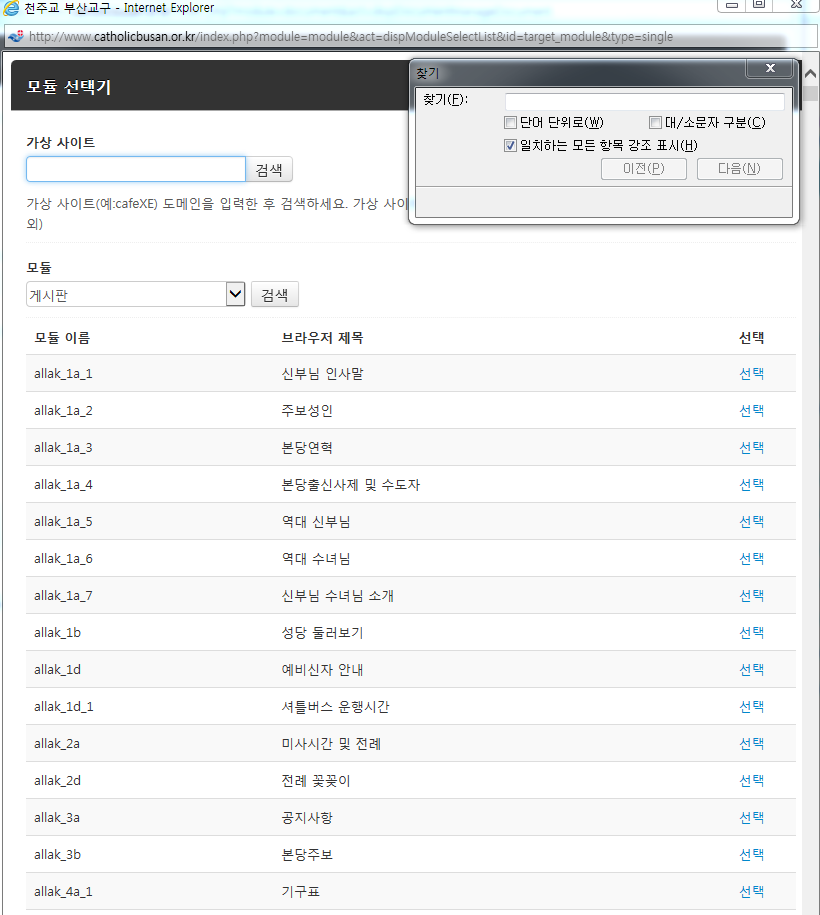The image size is (820, 915).
Task: Select the allak_4a_1 기구표 module
Action: [751, 891]
